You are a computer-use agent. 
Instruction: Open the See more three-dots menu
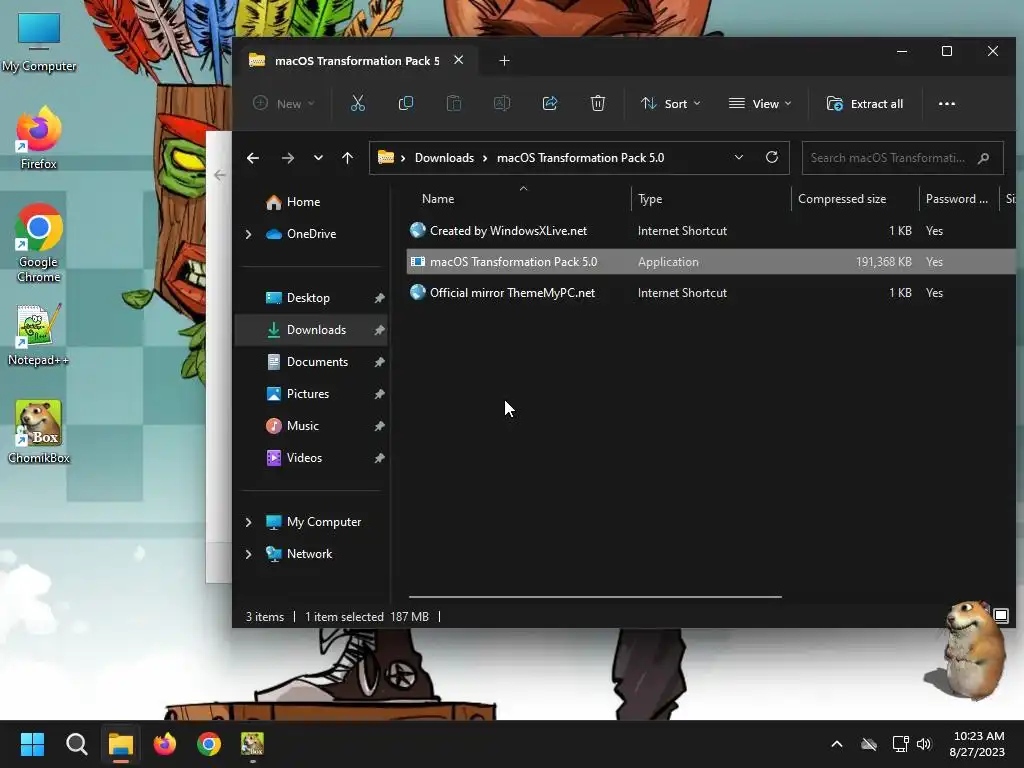coord(946,103)
